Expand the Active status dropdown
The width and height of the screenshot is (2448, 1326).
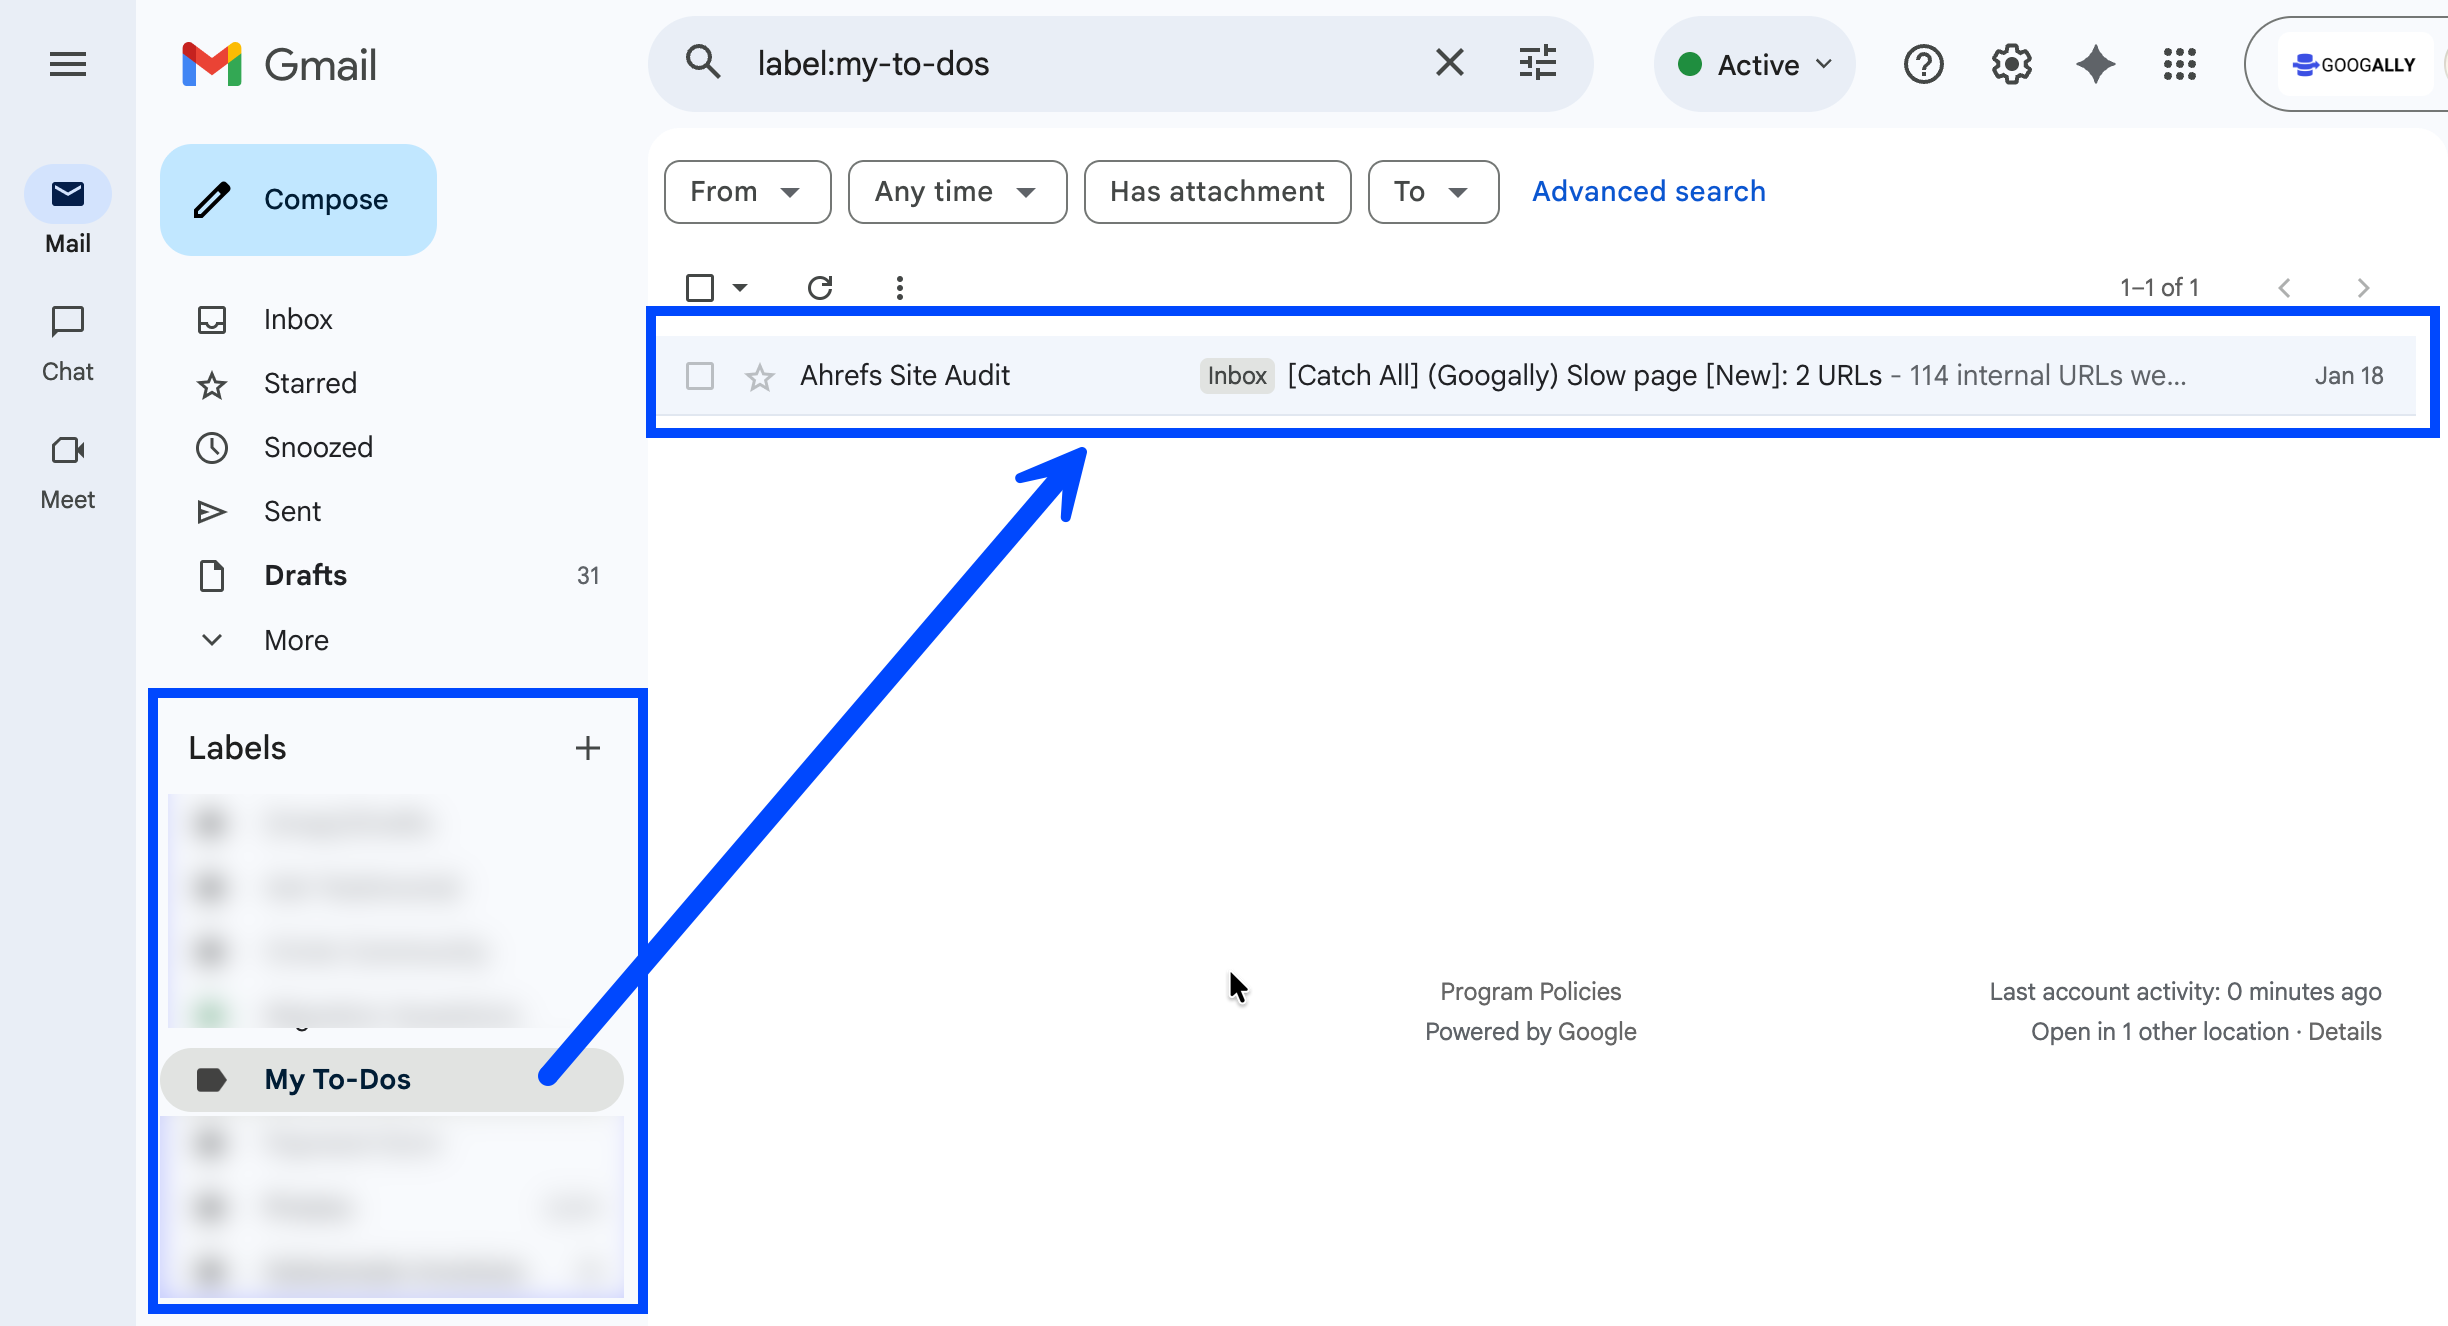pos(1755,65)
